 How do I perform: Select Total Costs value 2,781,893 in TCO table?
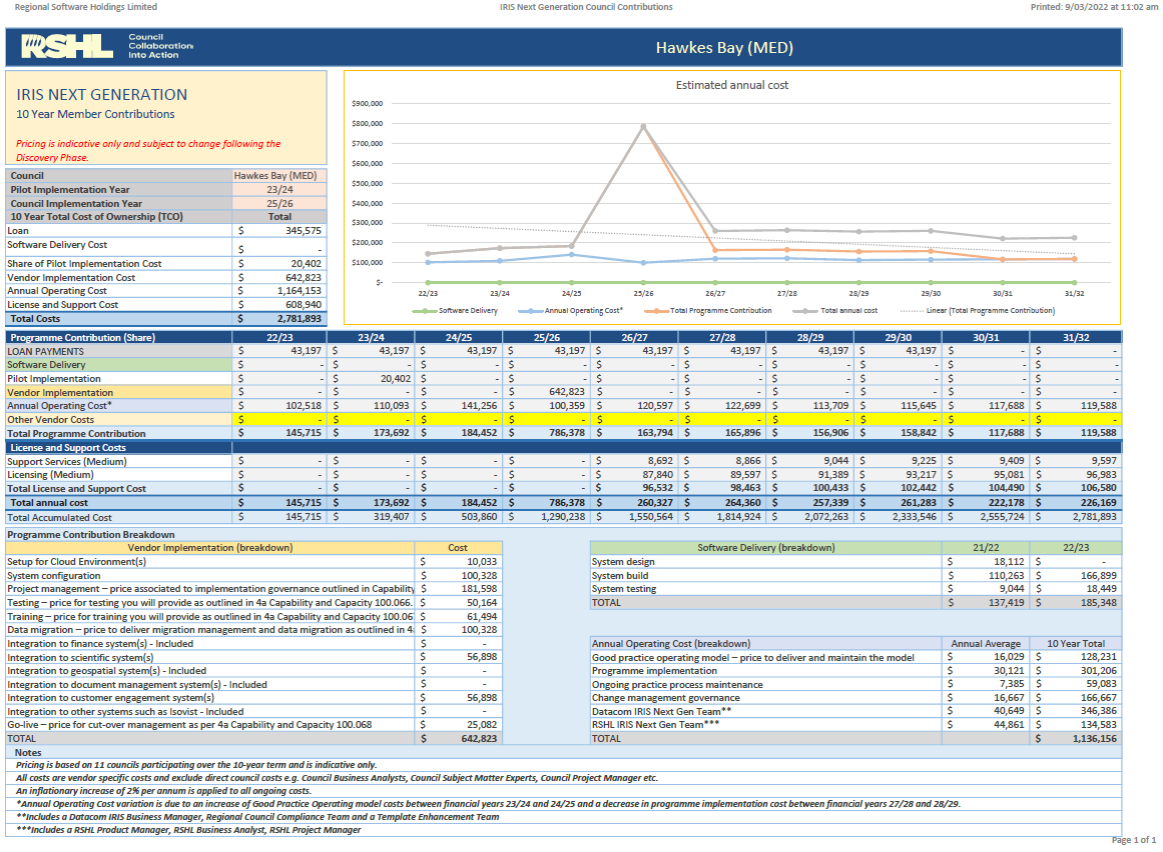(299, 319)
